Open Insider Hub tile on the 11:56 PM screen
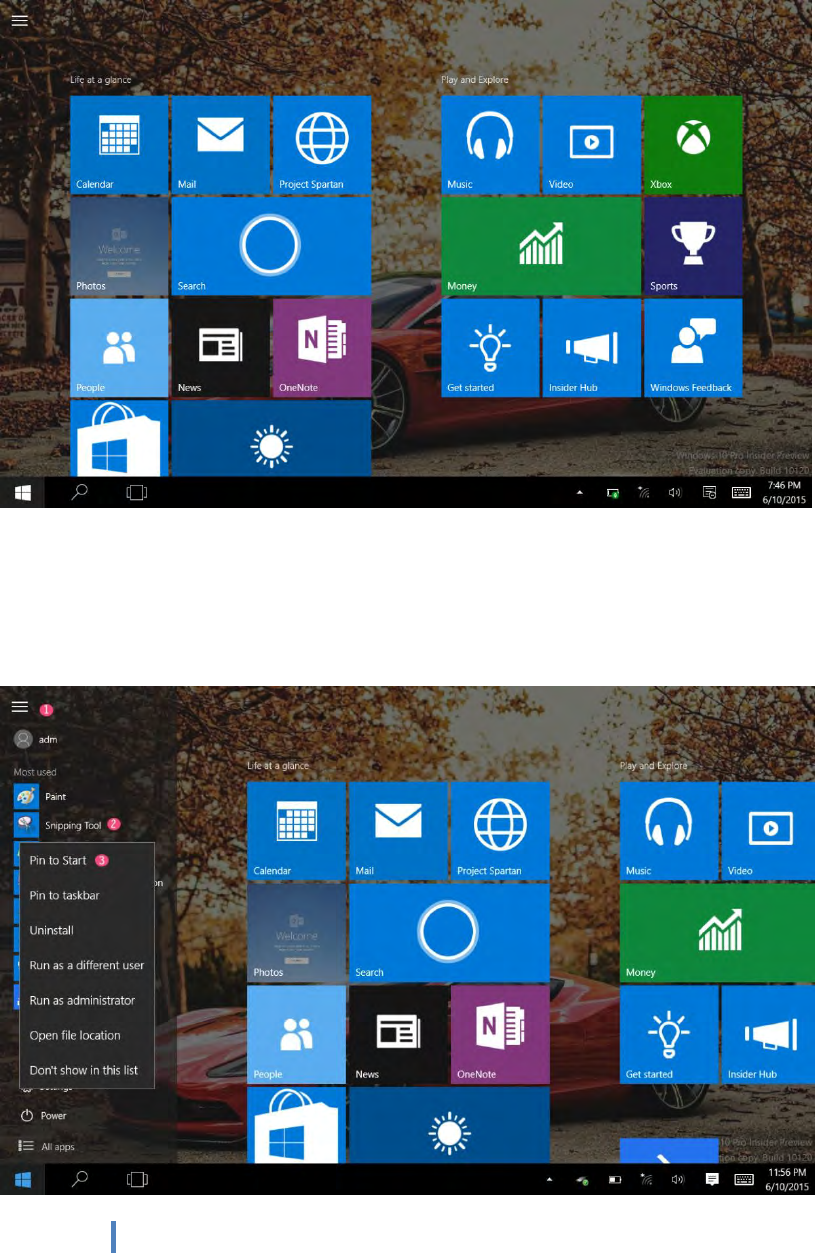The image size is (815, 1253). [x=768, y=1034]
